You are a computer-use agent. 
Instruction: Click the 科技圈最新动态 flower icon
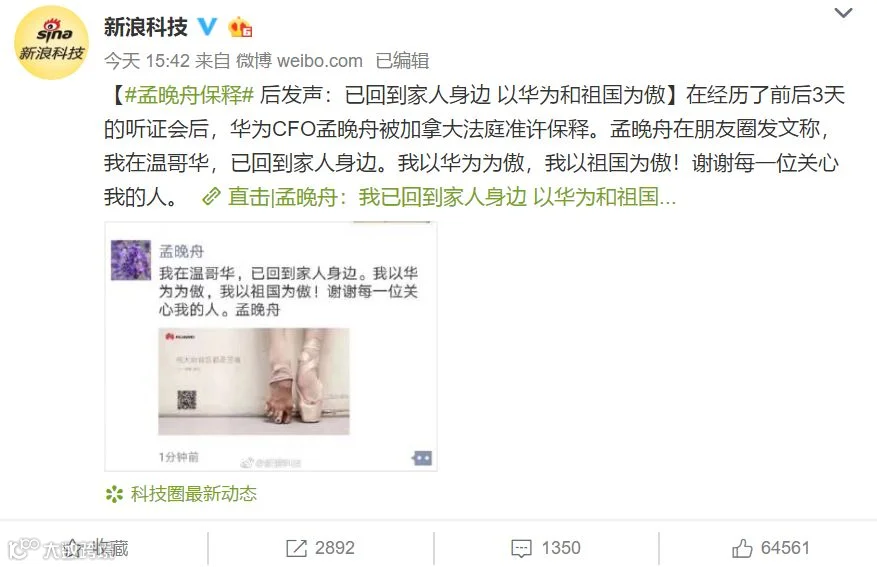coord(114,494)
